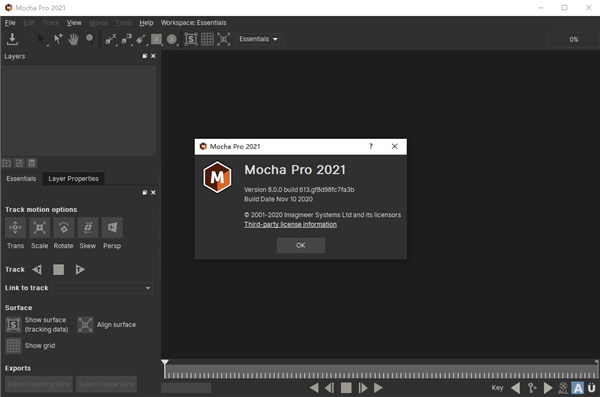Undock the Layers panel

145,56
